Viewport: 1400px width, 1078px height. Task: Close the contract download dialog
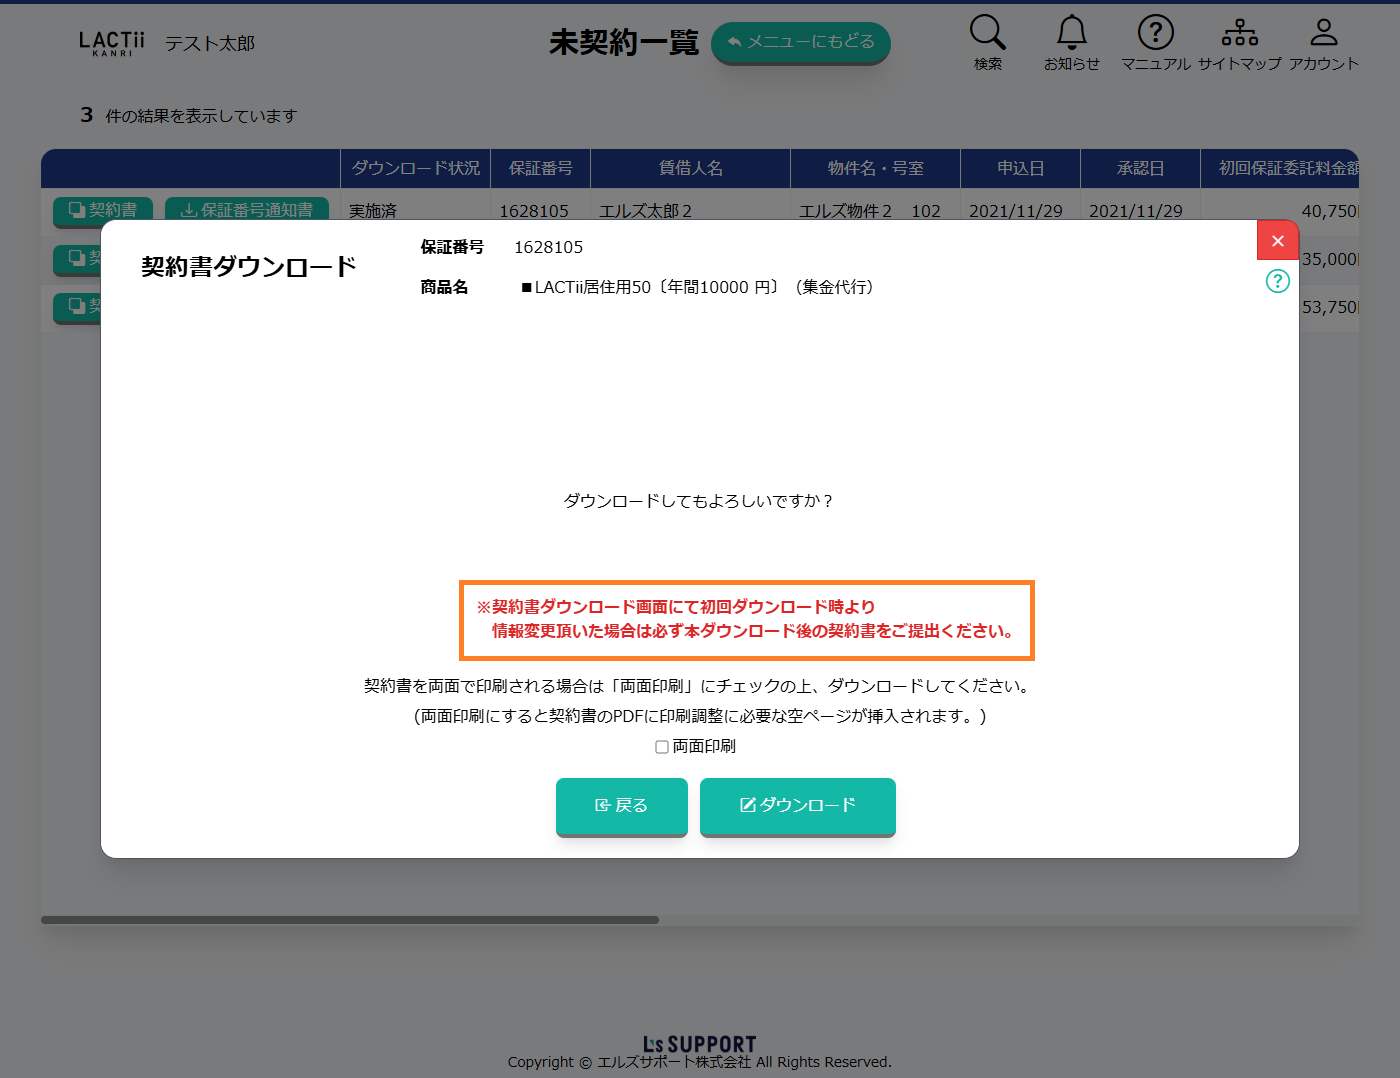pos(1277,240)
